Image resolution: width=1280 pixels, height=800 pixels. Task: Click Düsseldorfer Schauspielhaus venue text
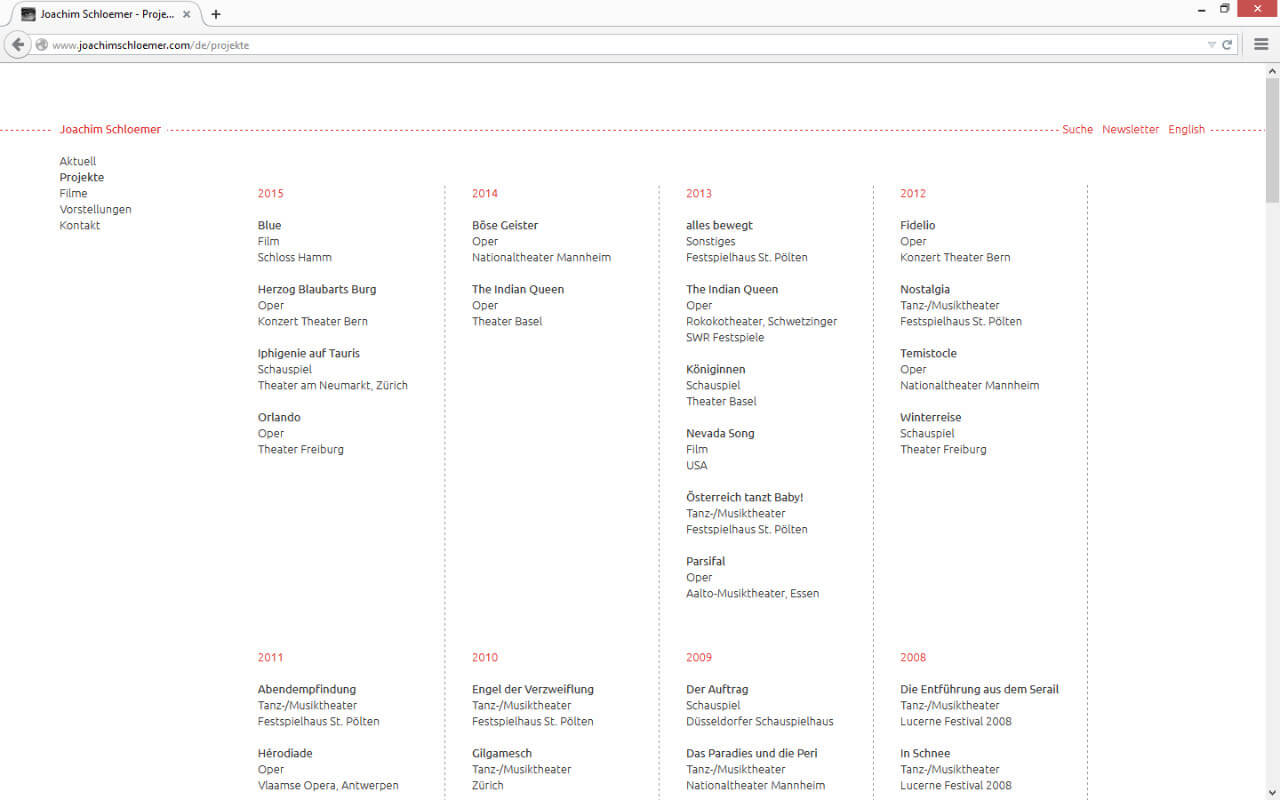pyautogui.click(x=760, y=721)
